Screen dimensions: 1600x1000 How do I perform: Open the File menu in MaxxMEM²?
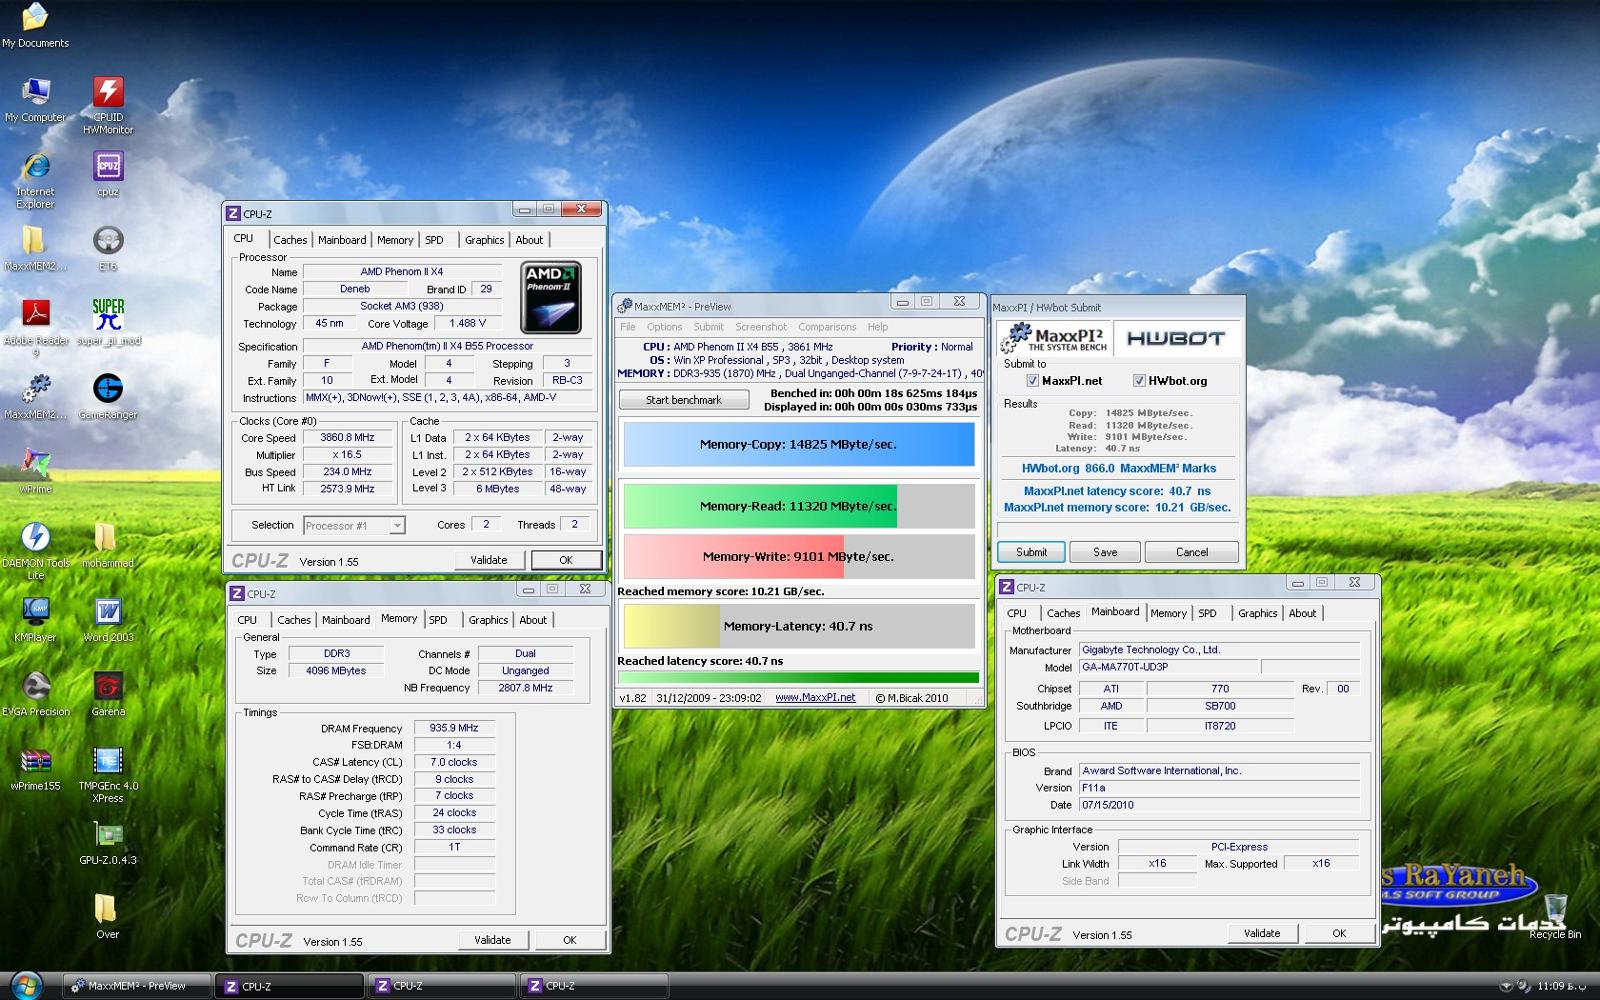(628, 327)
